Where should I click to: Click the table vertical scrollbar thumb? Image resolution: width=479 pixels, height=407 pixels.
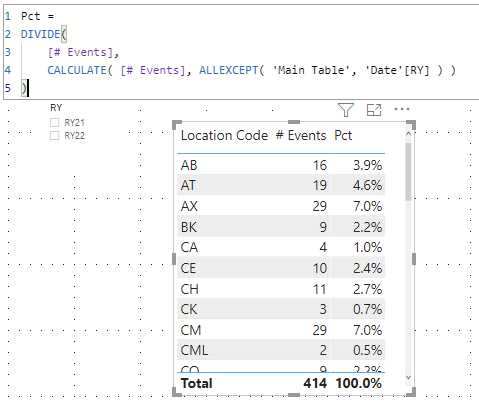pyautogui.click(x=408, y=172)
